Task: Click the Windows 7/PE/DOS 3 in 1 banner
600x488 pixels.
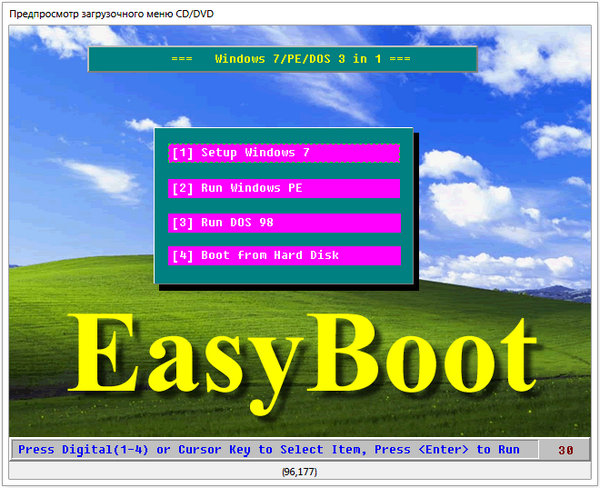Action: point(283,59)
